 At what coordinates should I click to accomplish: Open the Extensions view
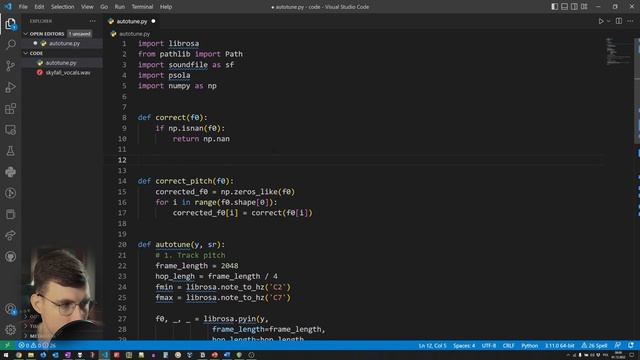(x=11, y=109)
